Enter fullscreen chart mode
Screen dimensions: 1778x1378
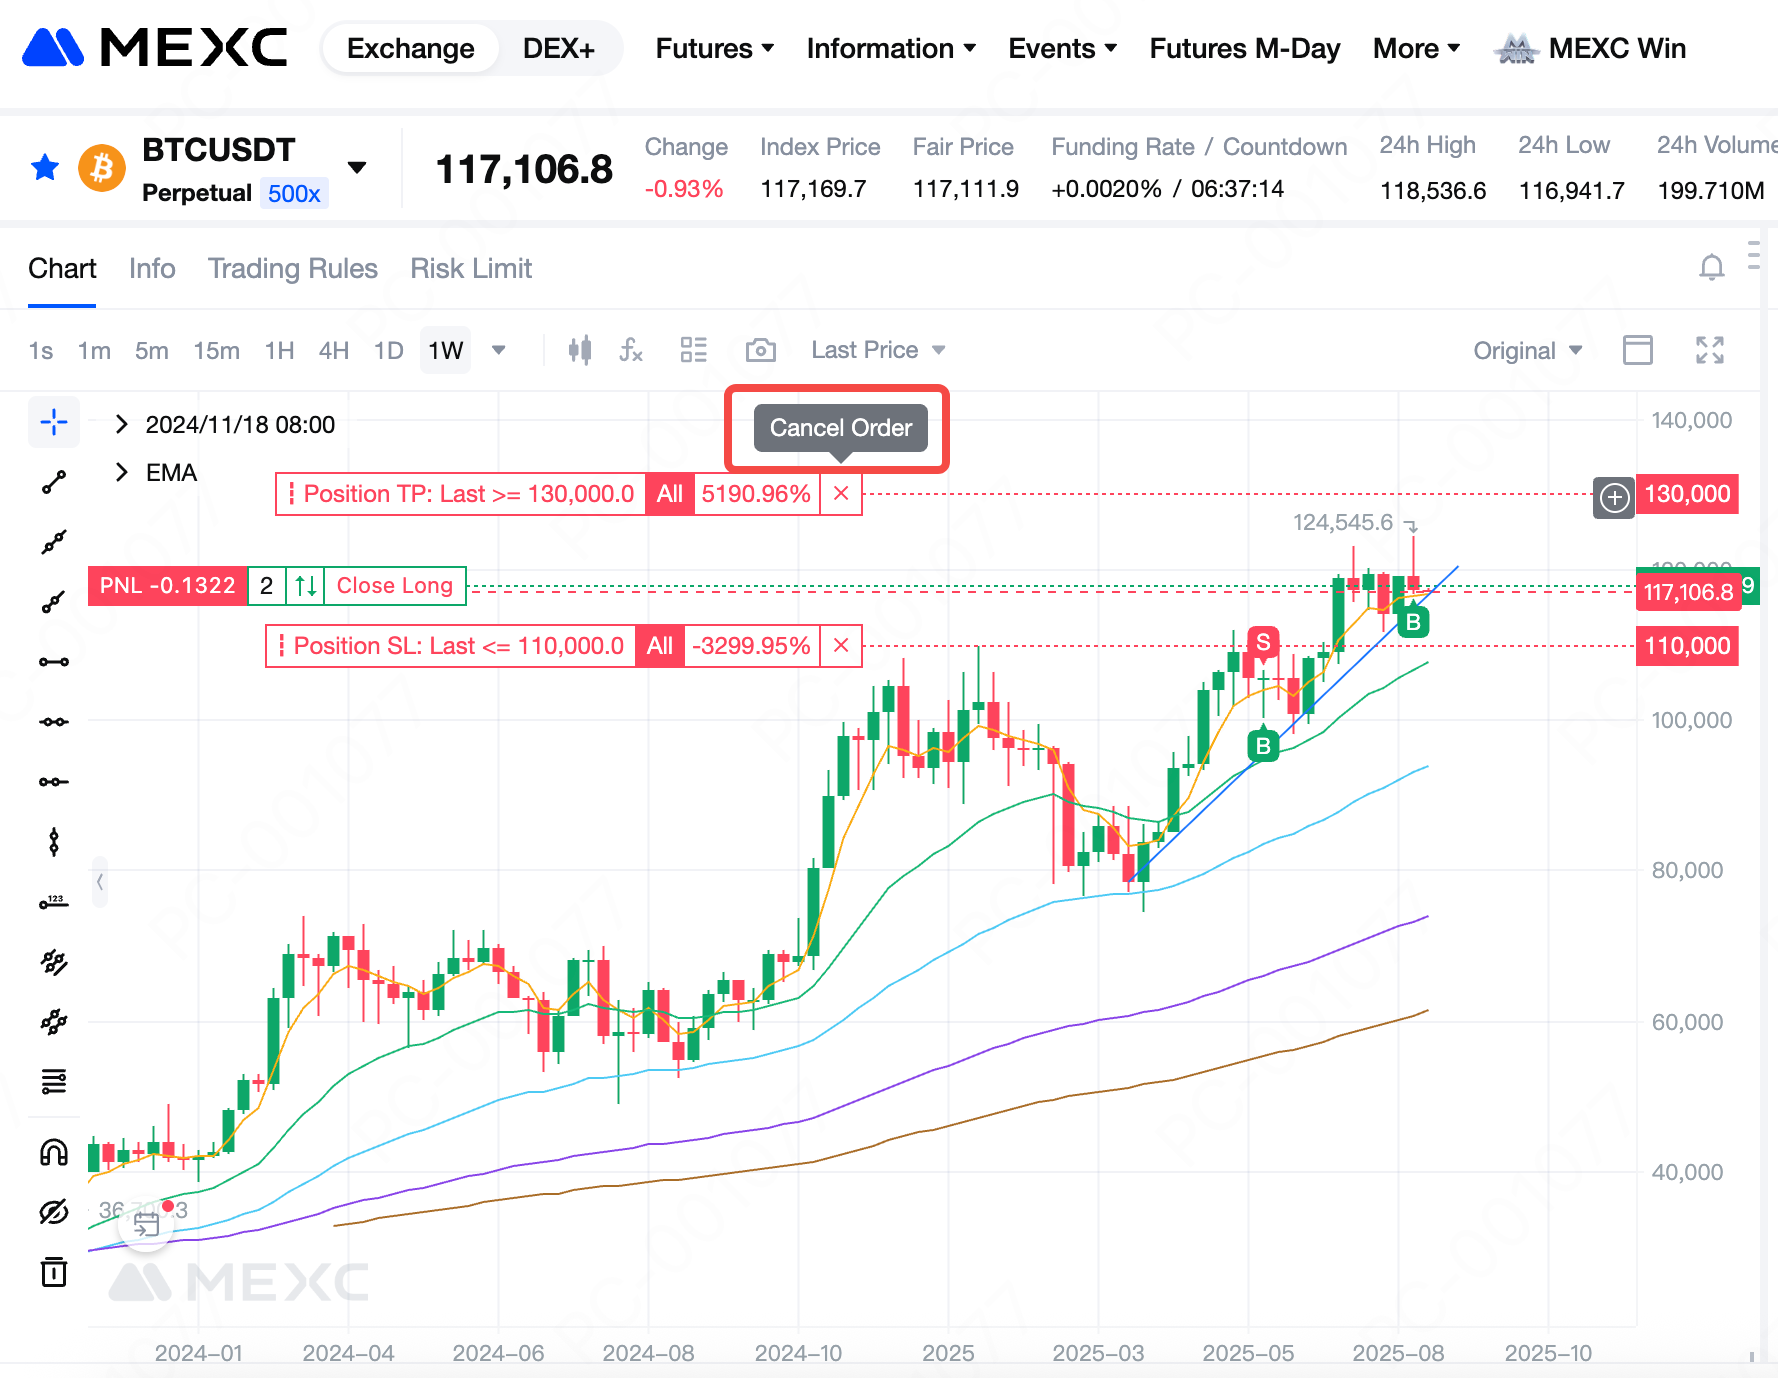point(1709,350)
